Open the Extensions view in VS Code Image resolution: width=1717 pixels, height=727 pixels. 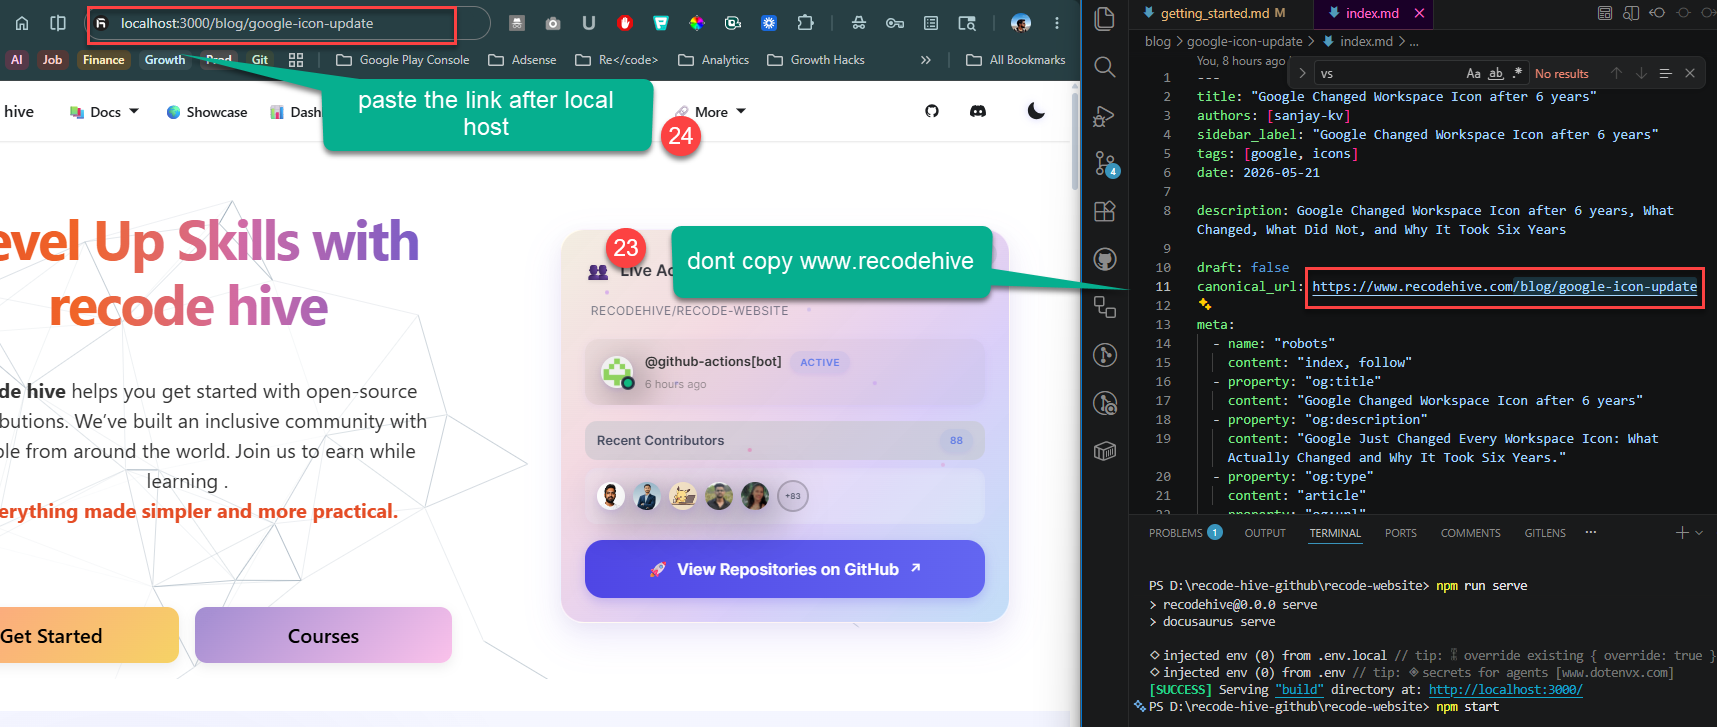(1105, 211)
